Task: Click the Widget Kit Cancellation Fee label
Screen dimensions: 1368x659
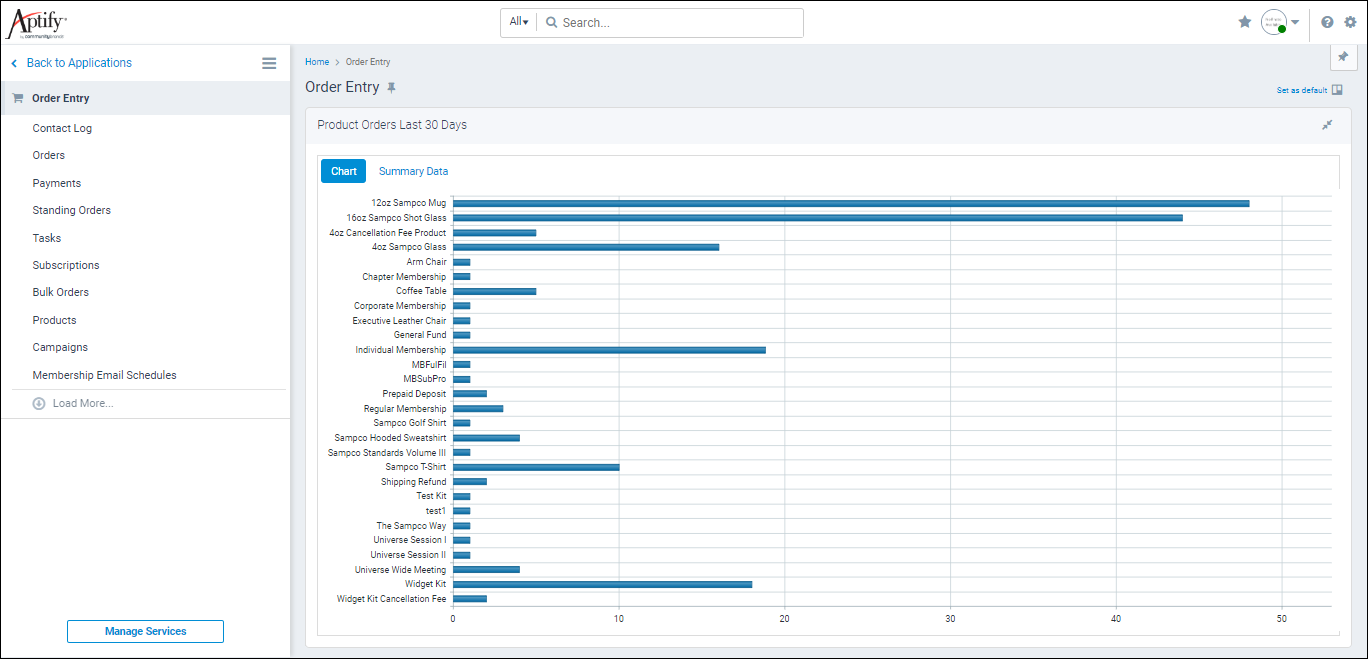Action: 392,599
